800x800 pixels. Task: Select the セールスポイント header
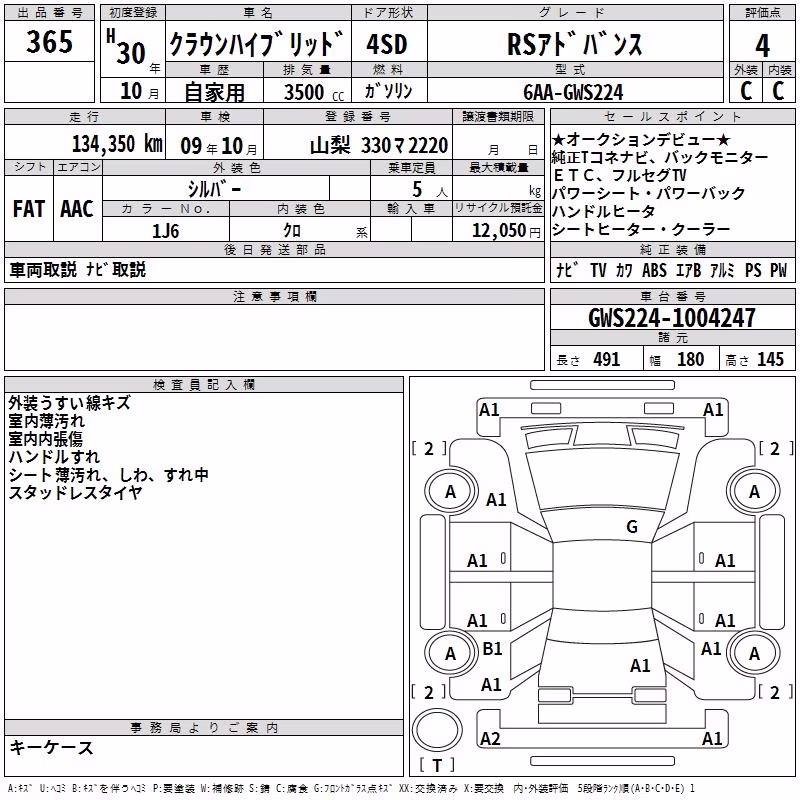tap(672, 117)
